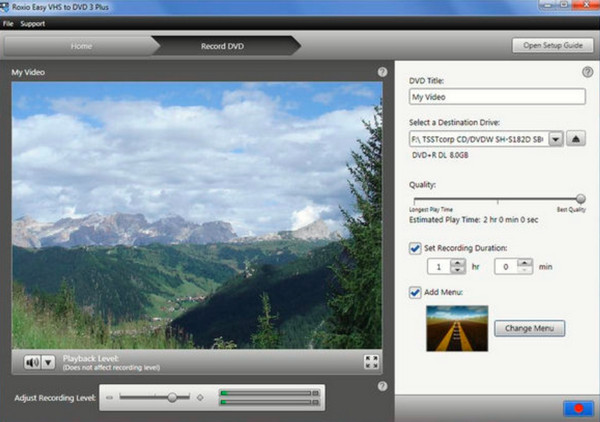
Task: Open the Support menu
Action: click(33, 24)
